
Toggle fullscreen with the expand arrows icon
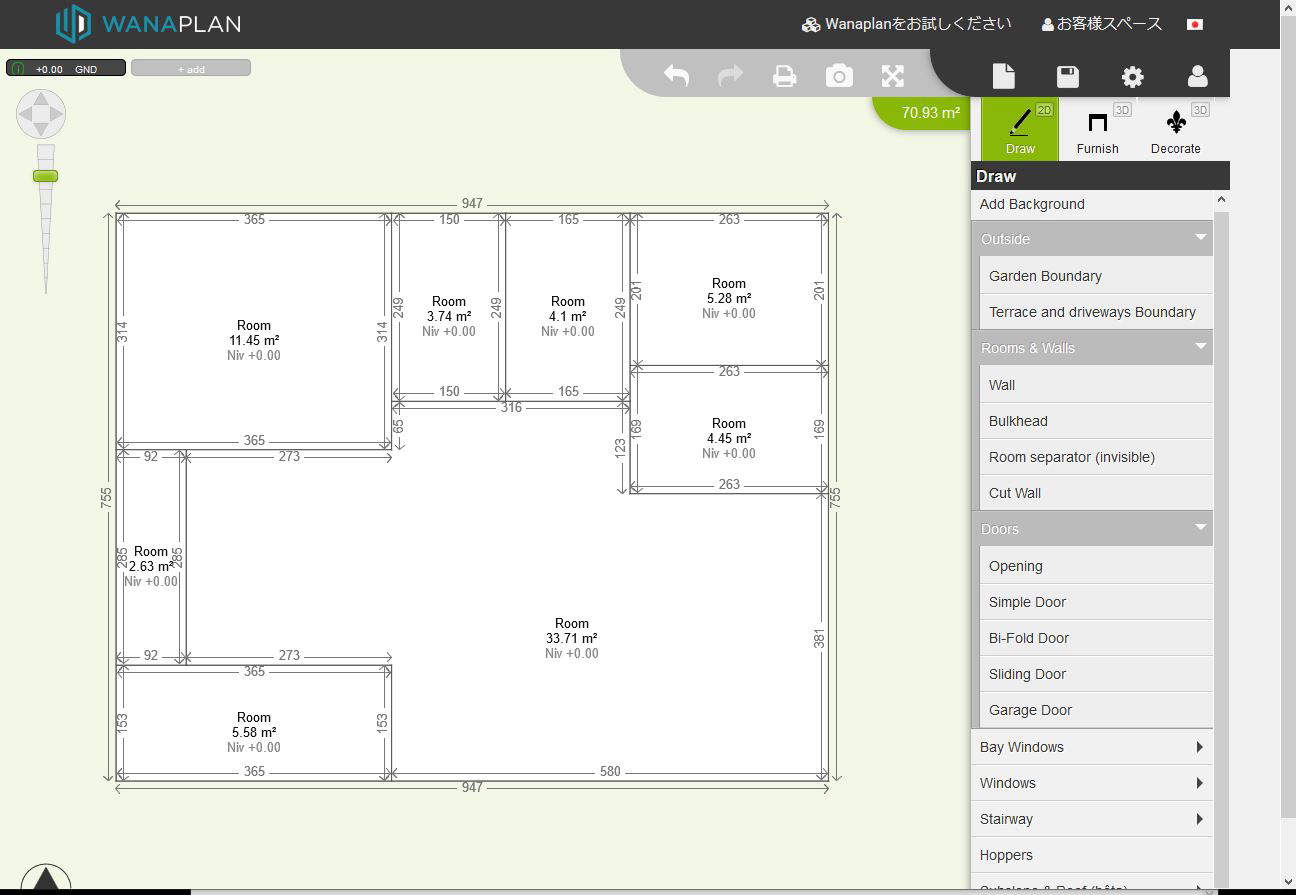coord(893,76)
